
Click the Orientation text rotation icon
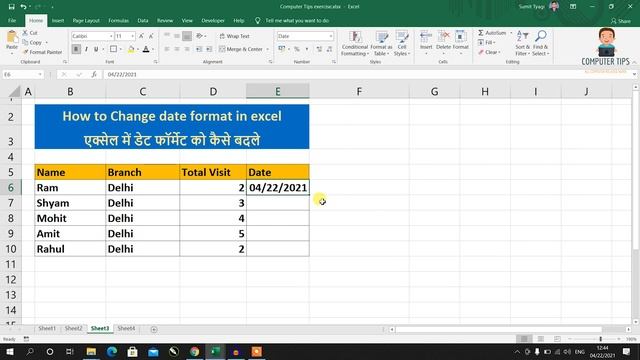point(199,36)
